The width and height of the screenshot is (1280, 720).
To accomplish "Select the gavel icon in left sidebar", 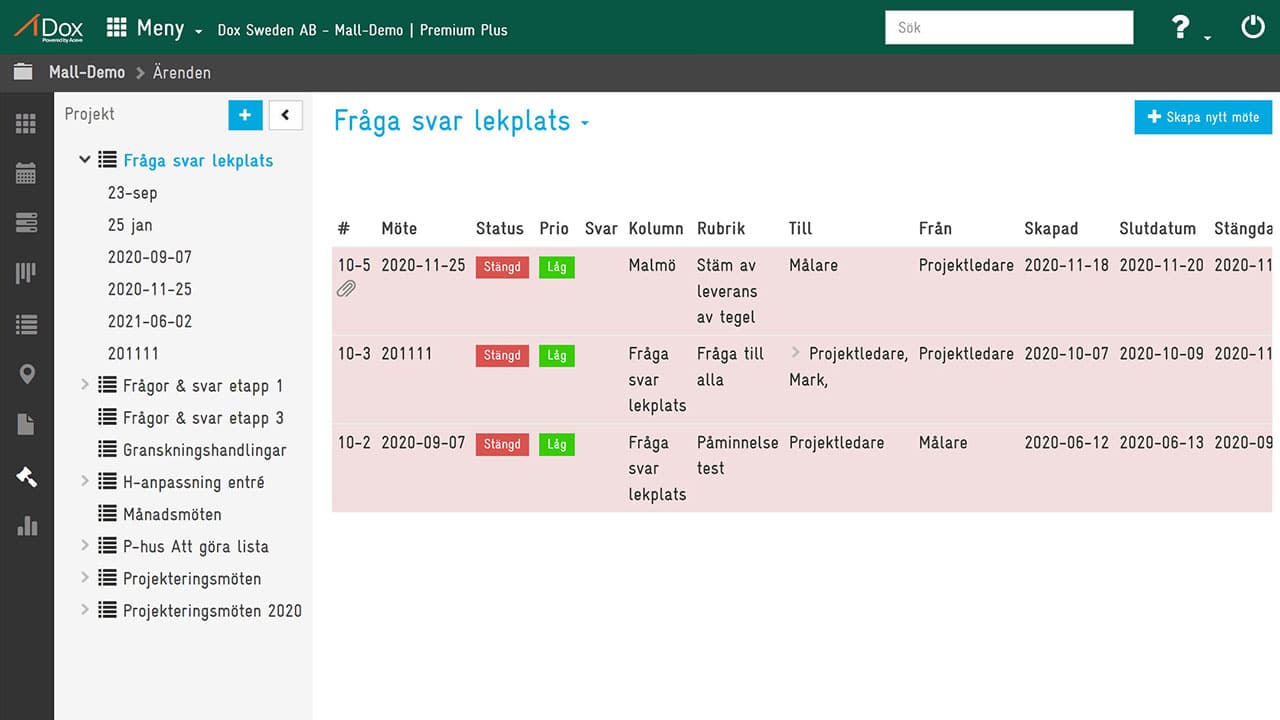I will [26, 476].
